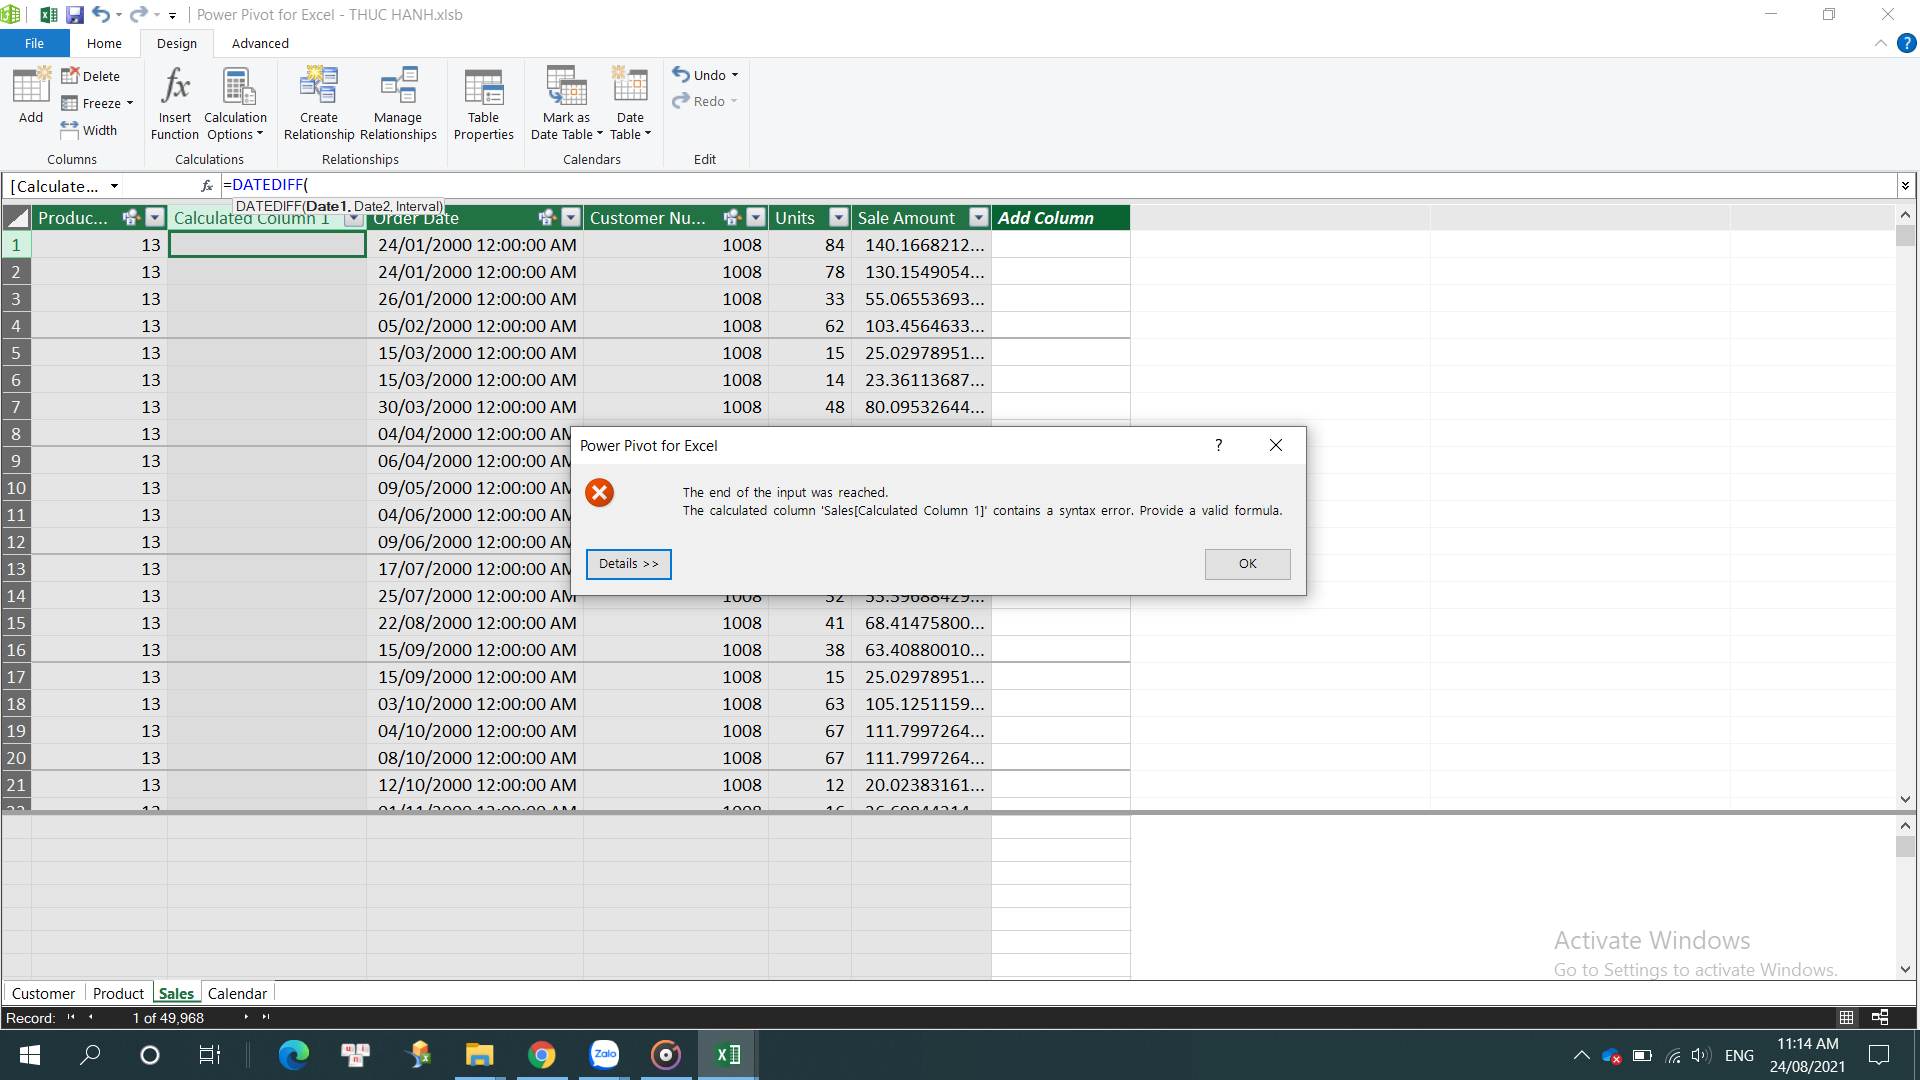Select the Sales sheet tab
The width and height of the screenshot is (1920, 1080).
point(176,993)
